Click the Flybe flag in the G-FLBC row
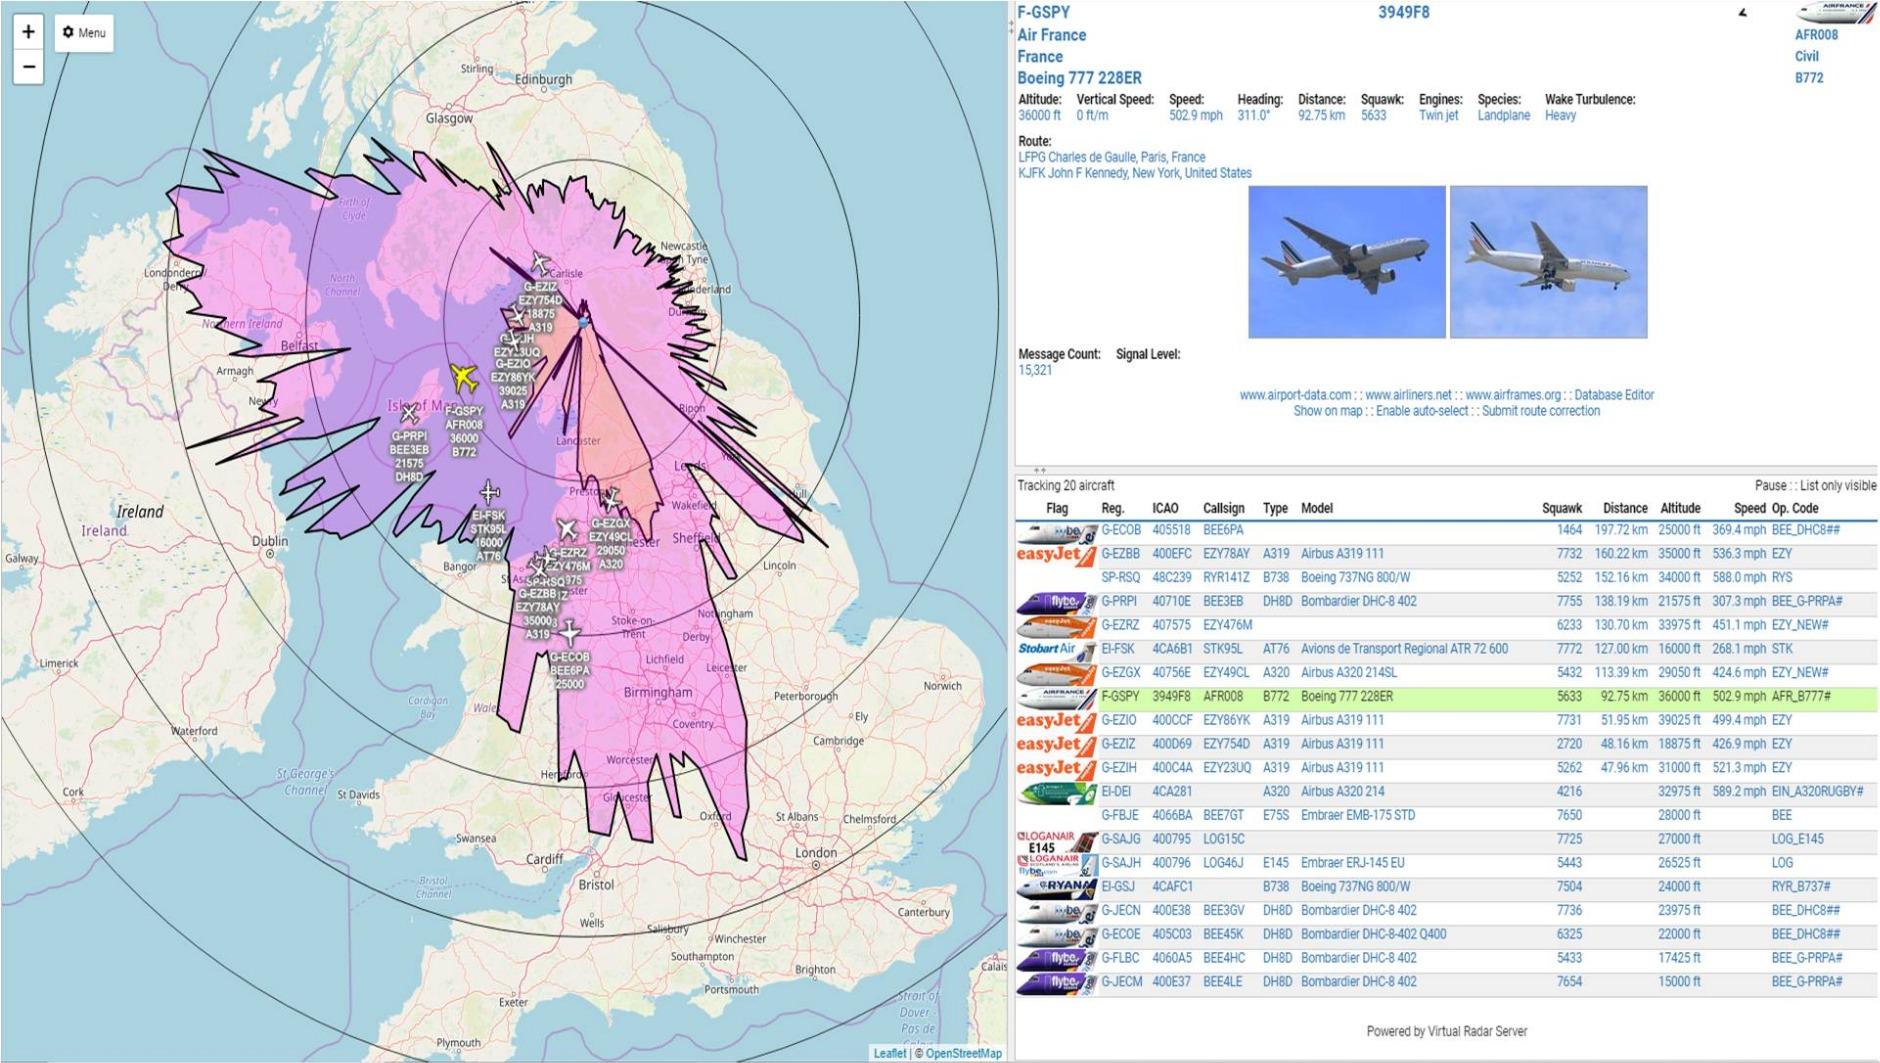This screenshot has height=1063, width=1880. click(1056, 959)
